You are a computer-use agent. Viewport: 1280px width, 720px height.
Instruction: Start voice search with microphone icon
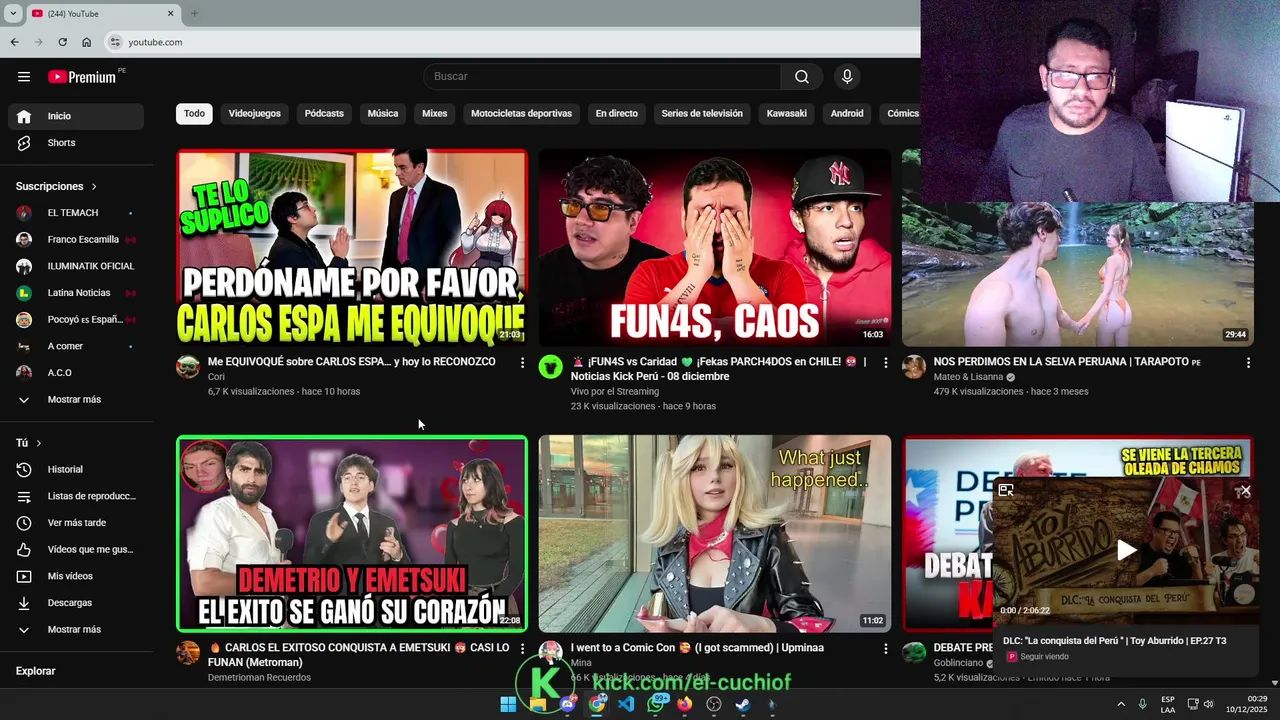pyautogui.click(x=847, y=77)
